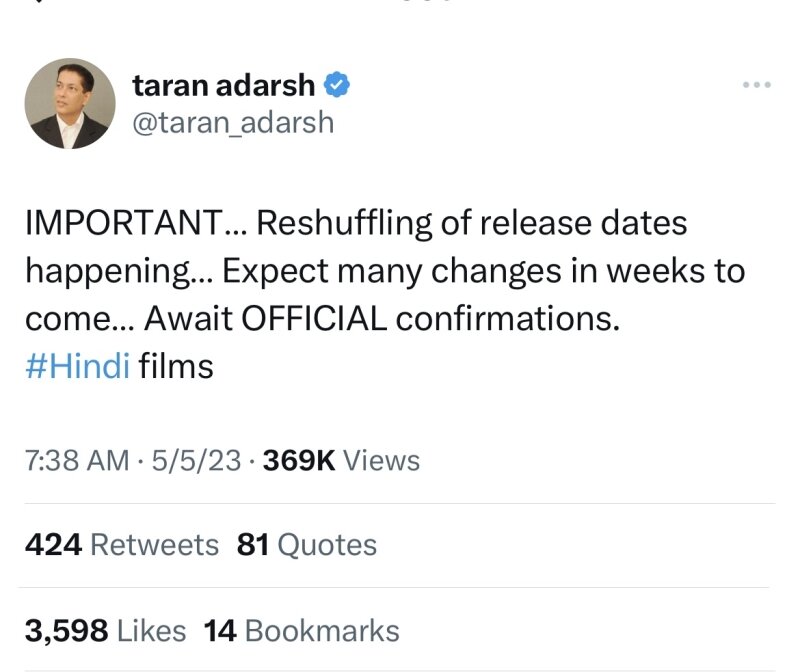Click the 7:38 AM timestamp
The height and width of the screenshot is (672, 800).
76,460
